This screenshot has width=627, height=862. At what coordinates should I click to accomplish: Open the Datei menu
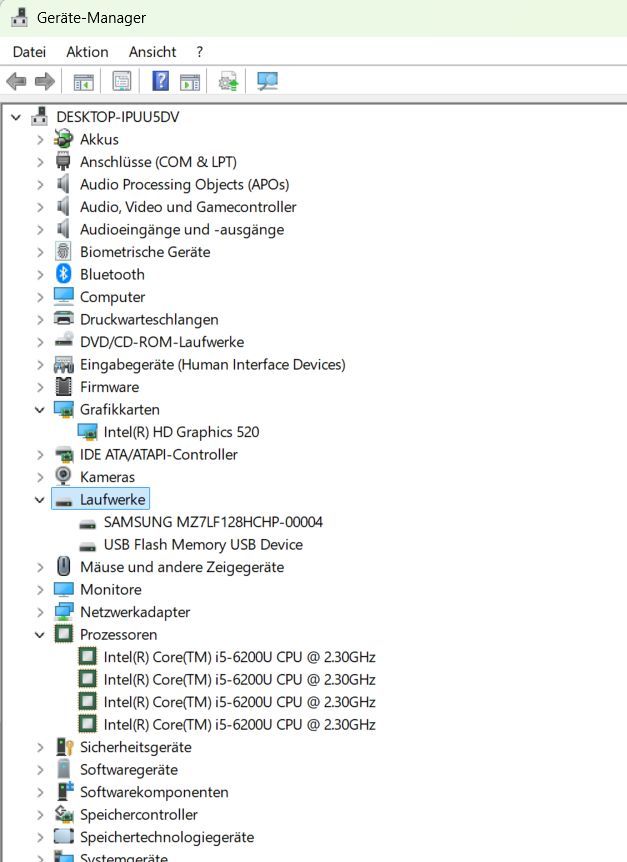coord(29,51)
